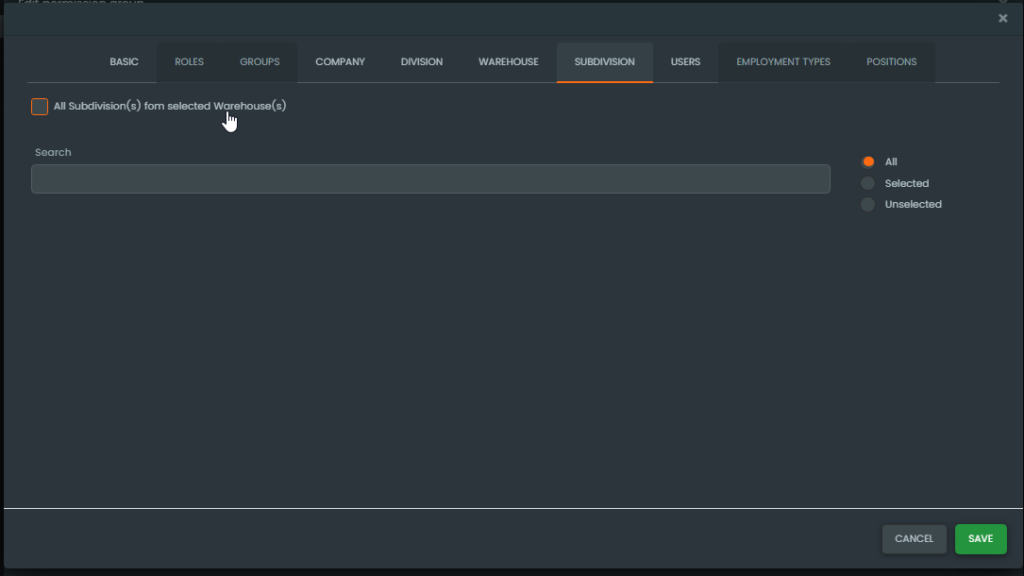
Task: View the EMPLOYMENT TYPES tab
Action: coord(783,62)
